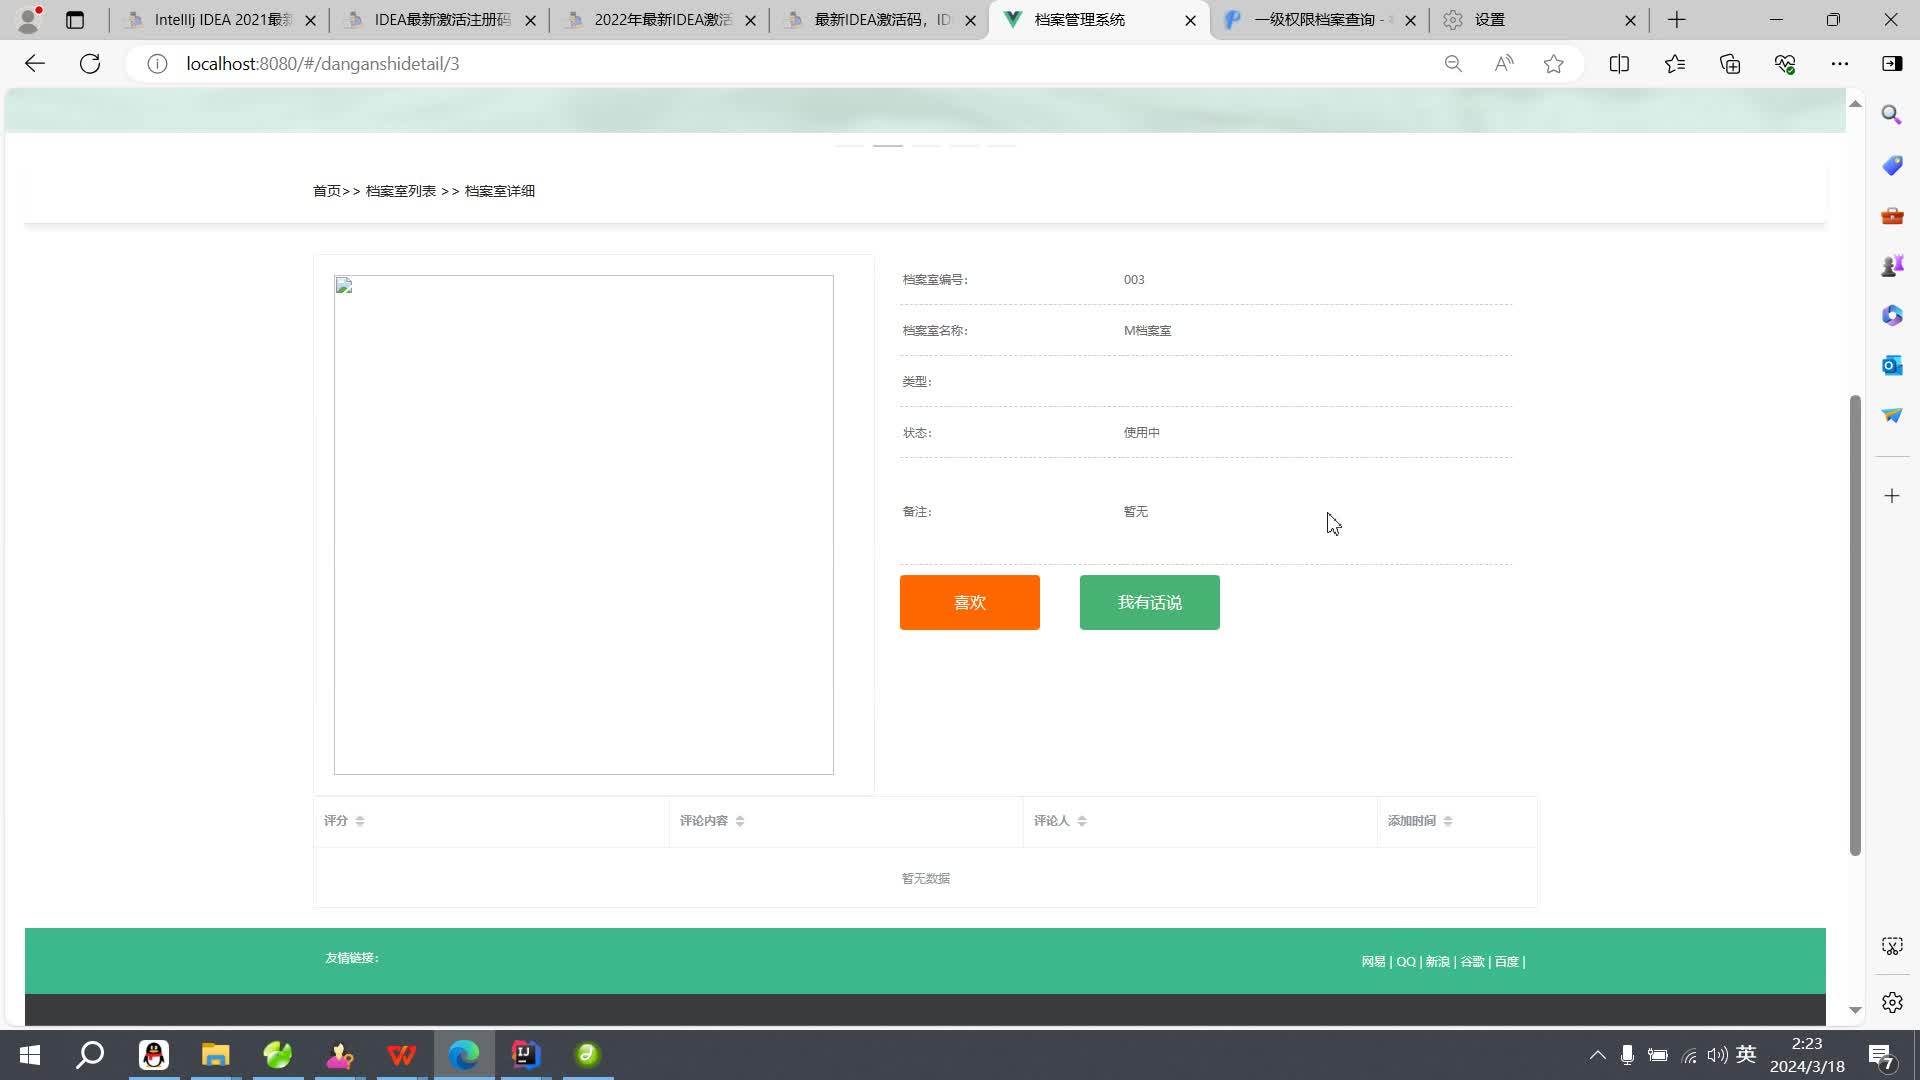Open Outlook in Edge sidebar

[x=1891, y=366]
